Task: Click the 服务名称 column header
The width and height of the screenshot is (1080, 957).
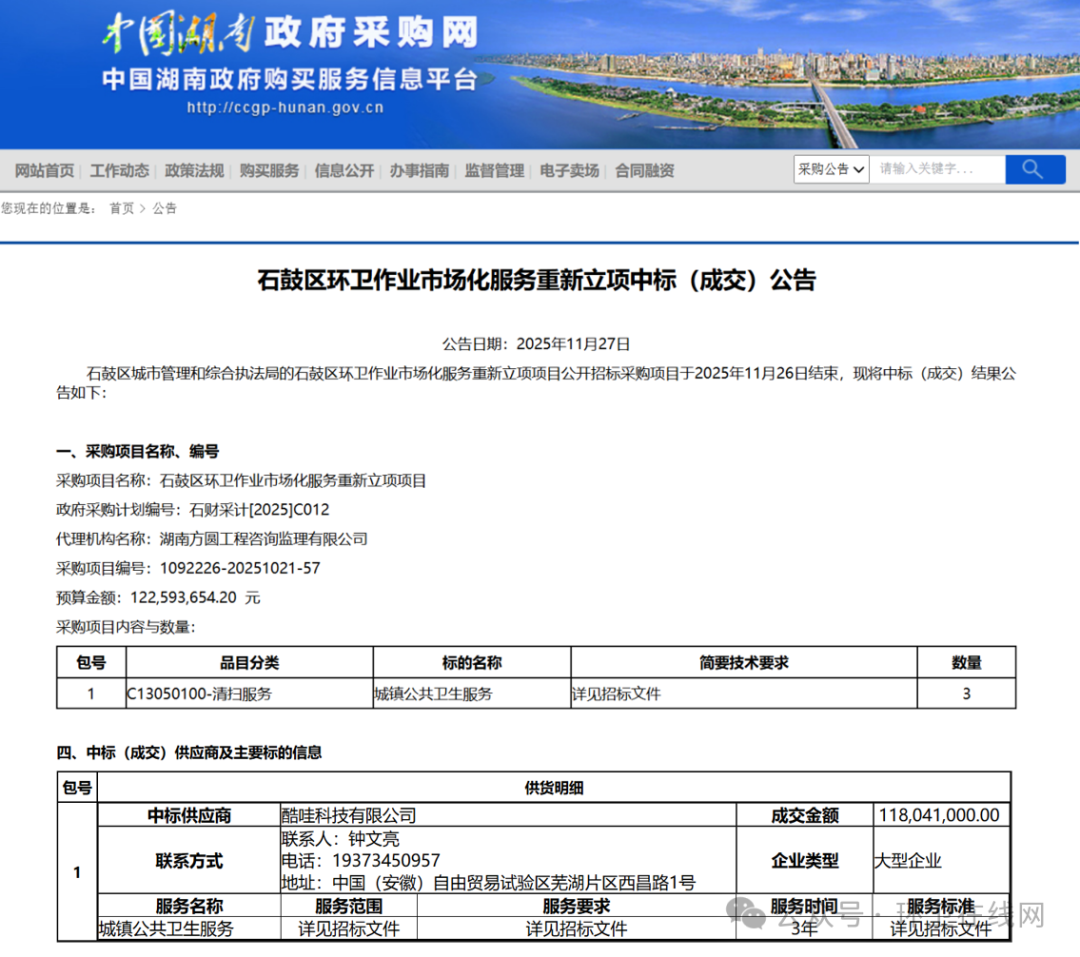Action: tap(189, 906)
